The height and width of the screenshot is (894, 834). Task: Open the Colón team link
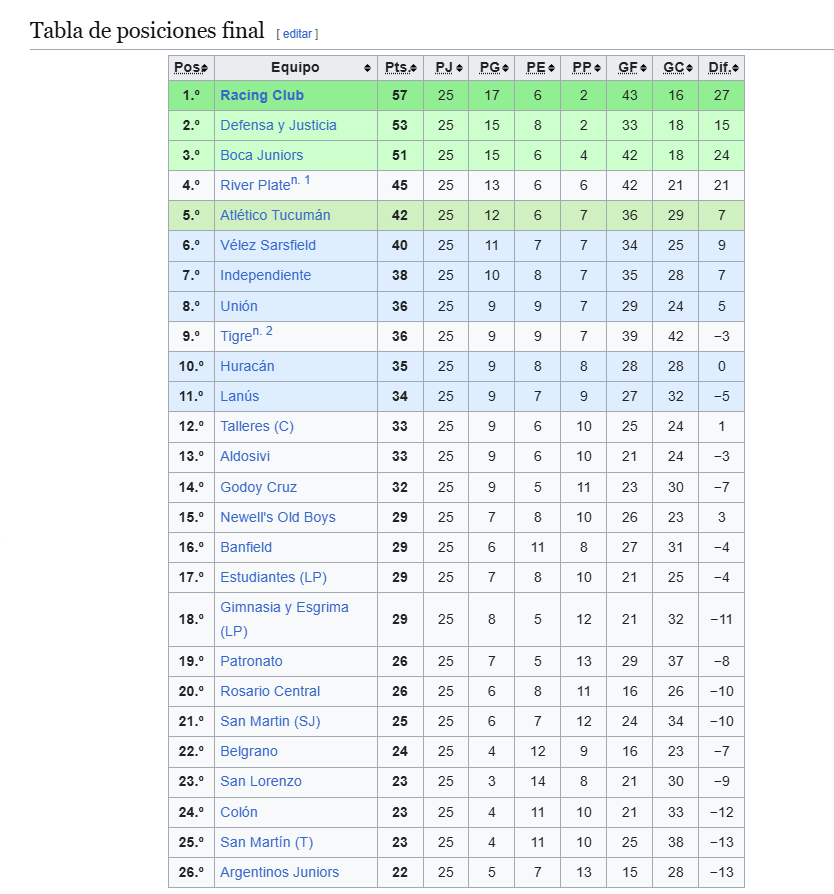point(239,812)
